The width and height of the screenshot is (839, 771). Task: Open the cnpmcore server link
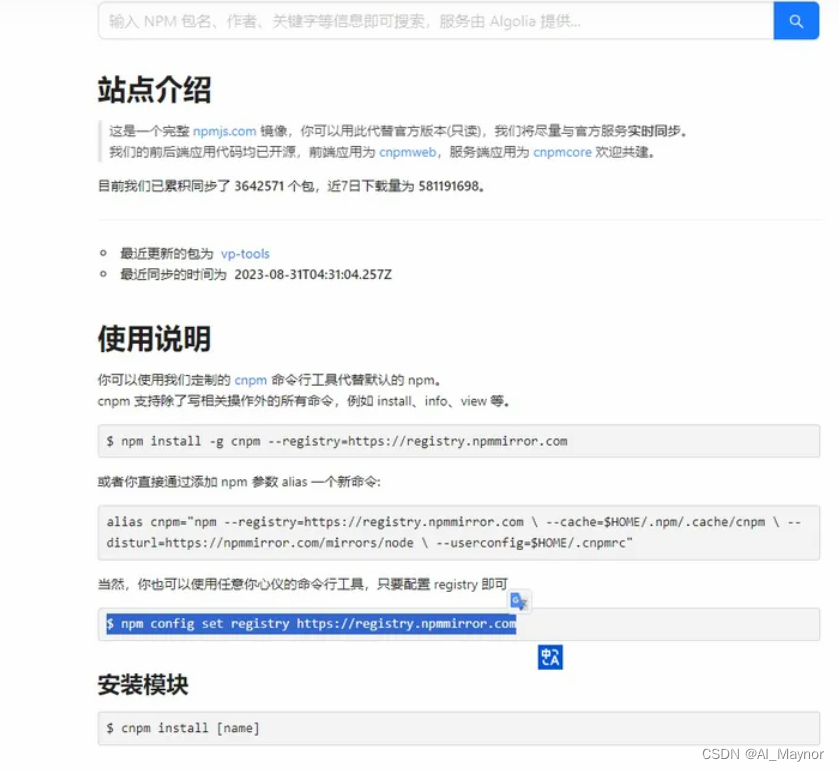pyautogui.click(x=562, y=152)
